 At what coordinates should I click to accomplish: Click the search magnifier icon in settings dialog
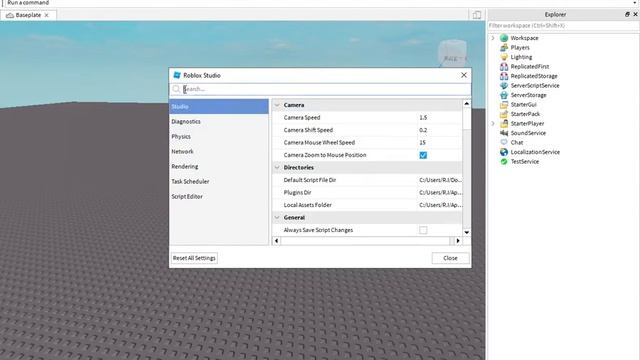pos(176,89)
